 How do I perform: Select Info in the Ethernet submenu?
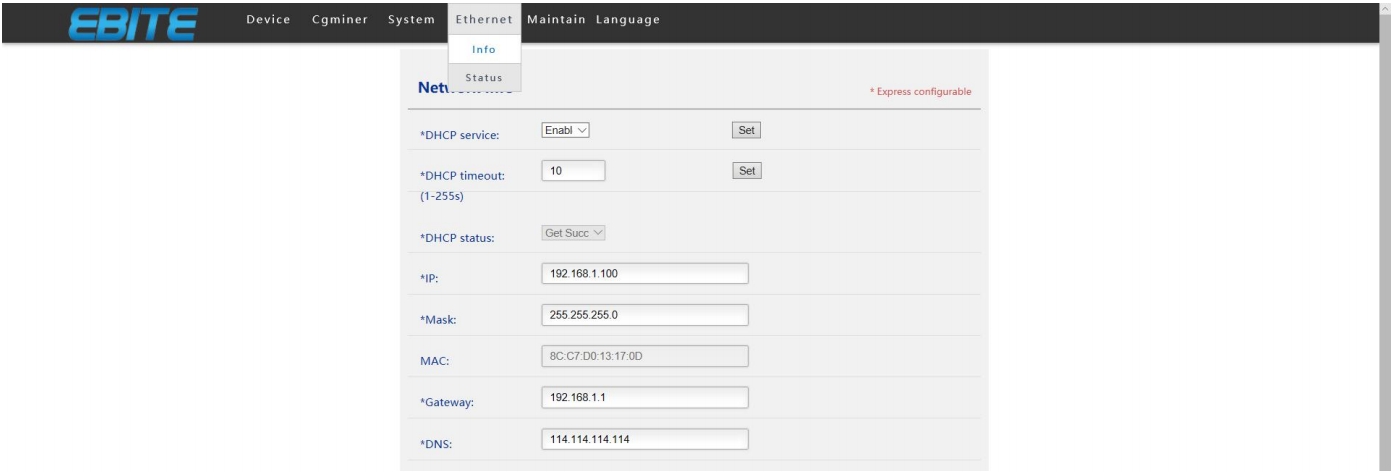484,50
